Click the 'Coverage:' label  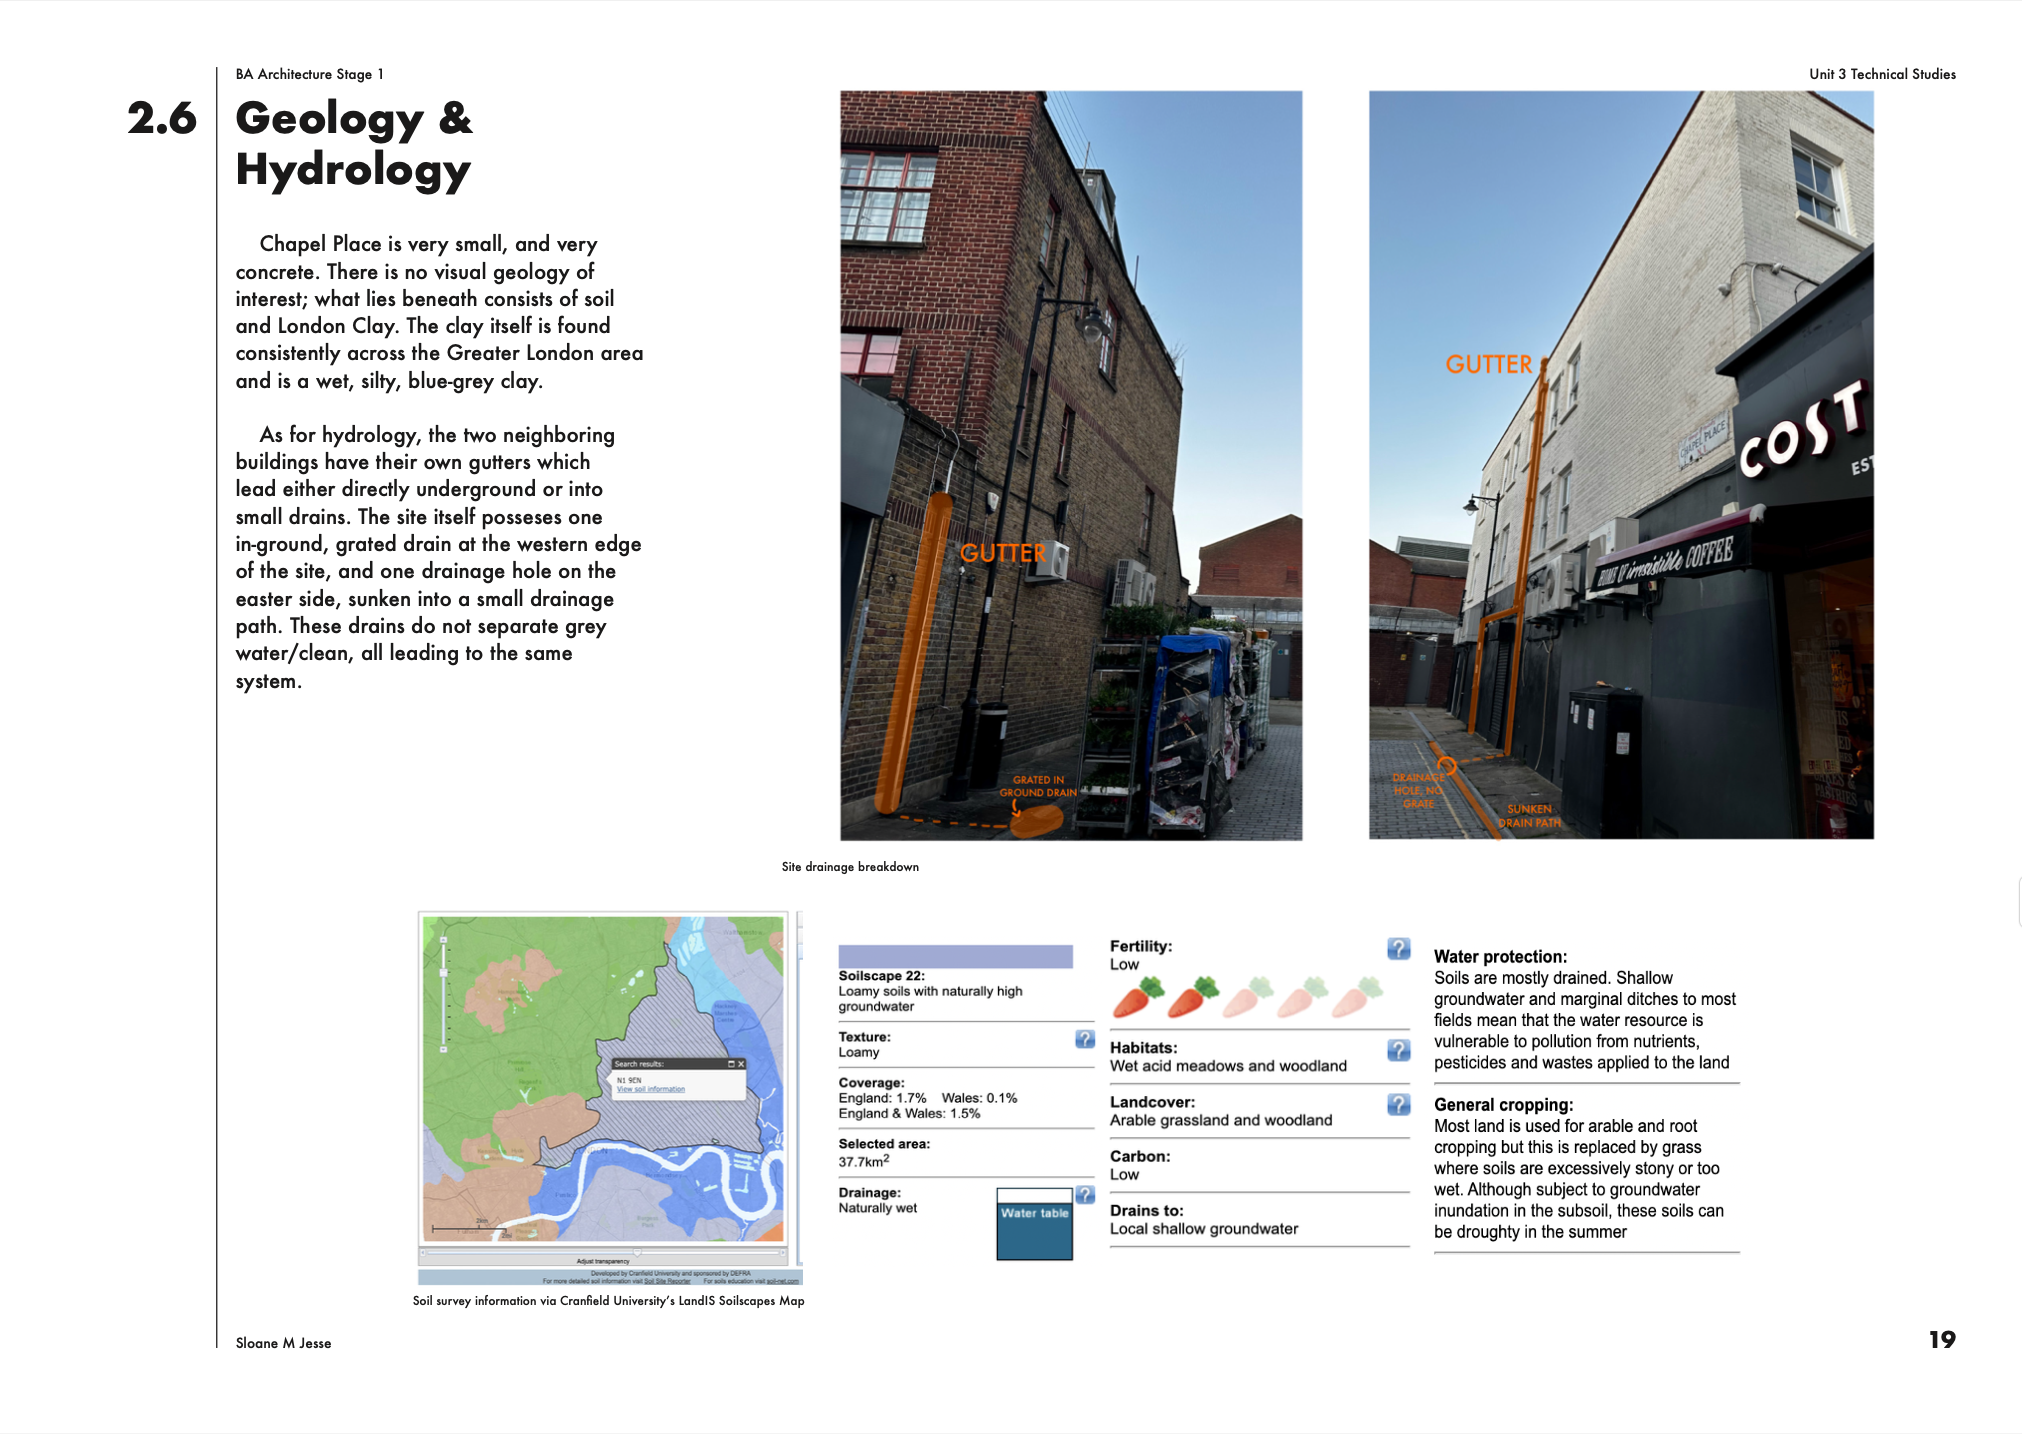[871, 1083]
